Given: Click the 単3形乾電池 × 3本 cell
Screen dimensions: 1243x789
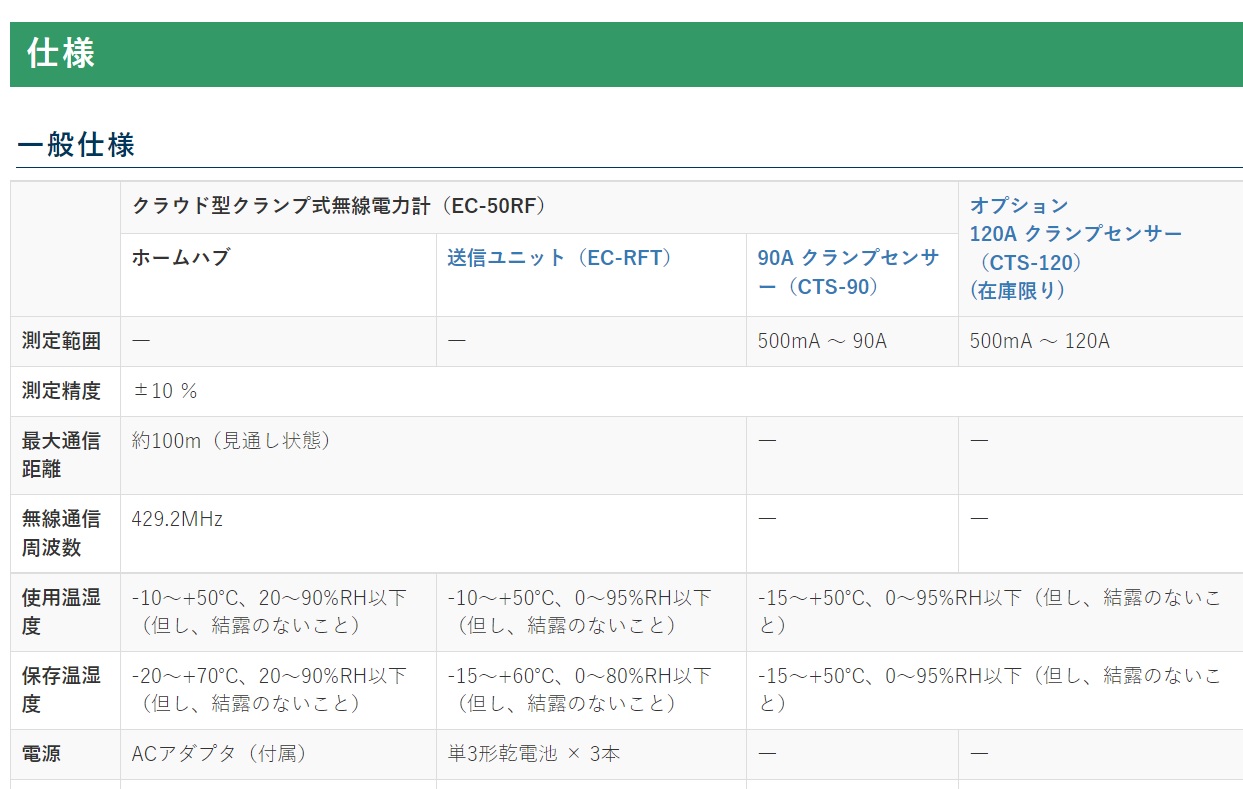Looking at the screenshot, I should point(533,753).
